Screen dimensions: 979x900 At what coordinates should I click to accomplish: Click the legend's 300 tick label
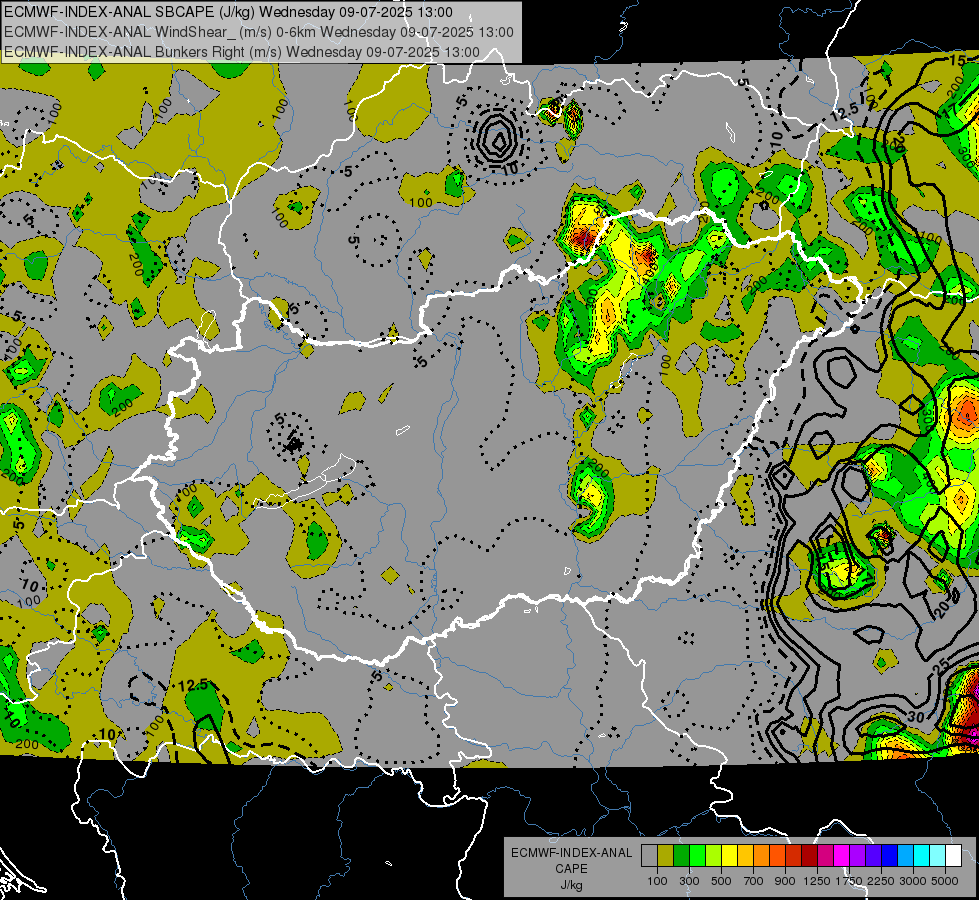tap(689, 881)
